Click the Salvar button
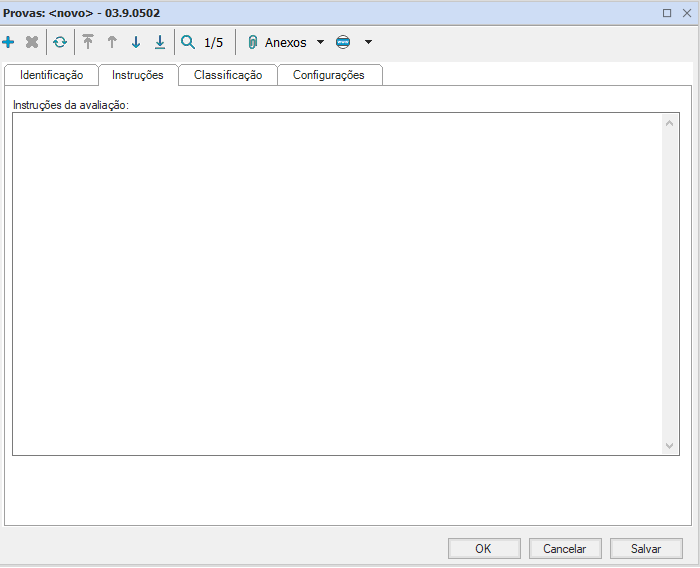 coord(646,549)
